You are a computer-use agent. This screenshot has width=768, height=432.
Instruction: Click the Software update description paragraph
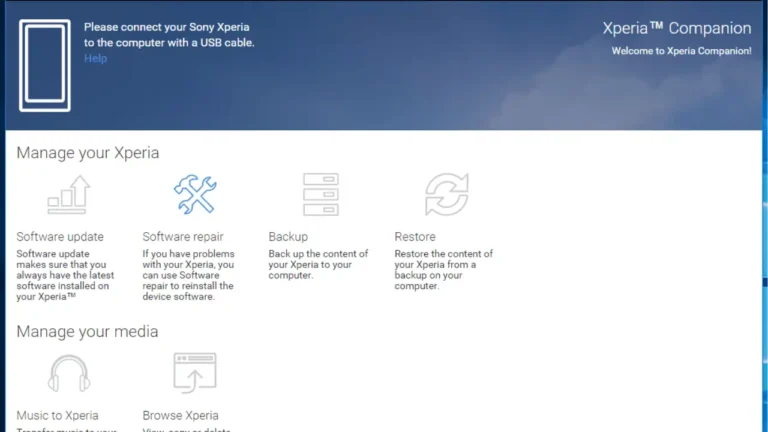(65, 275)
